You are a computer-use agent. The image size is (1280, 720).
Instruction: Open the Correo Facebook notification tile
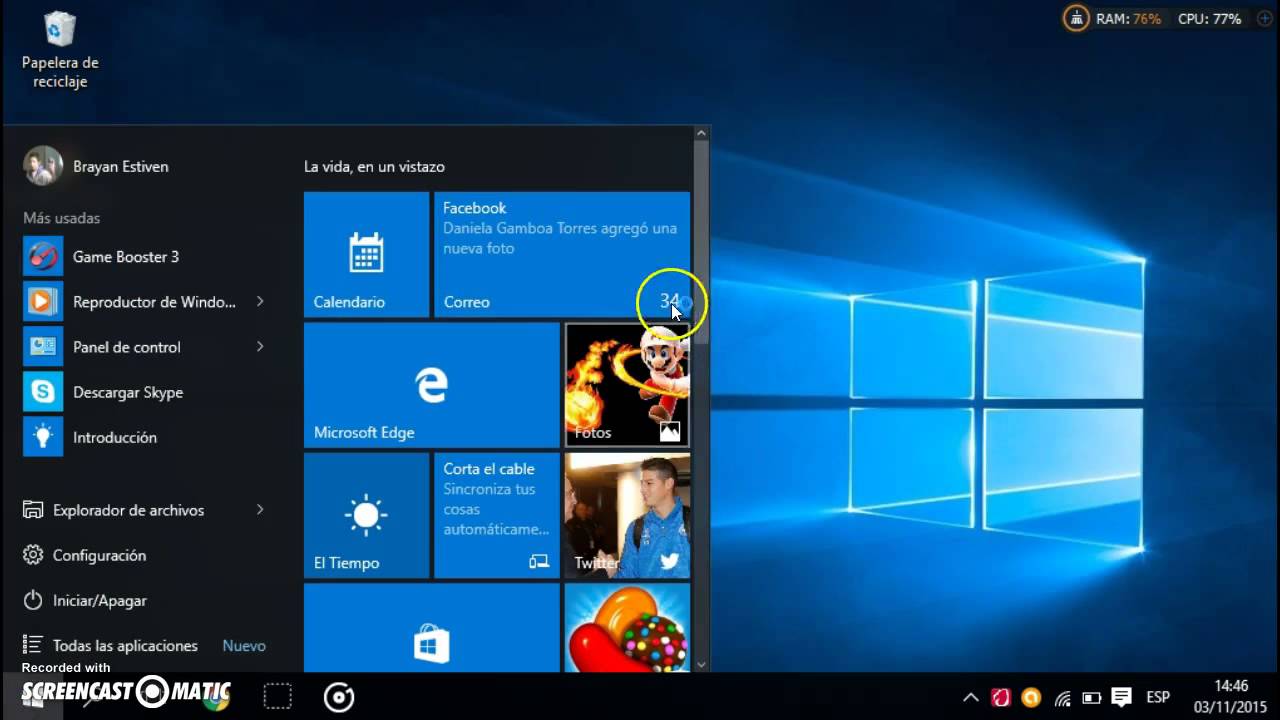pyautogui.click(x=562, y=255)
